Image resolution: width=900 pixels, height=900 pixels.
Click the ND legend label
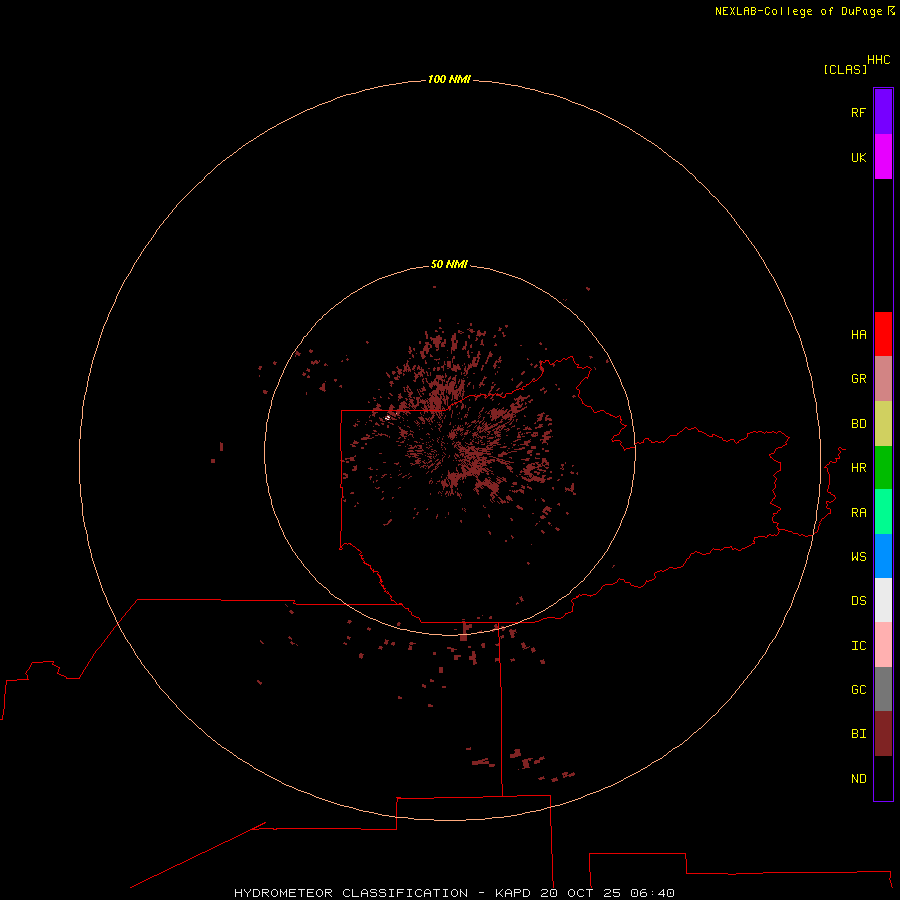tap(858, 779)
